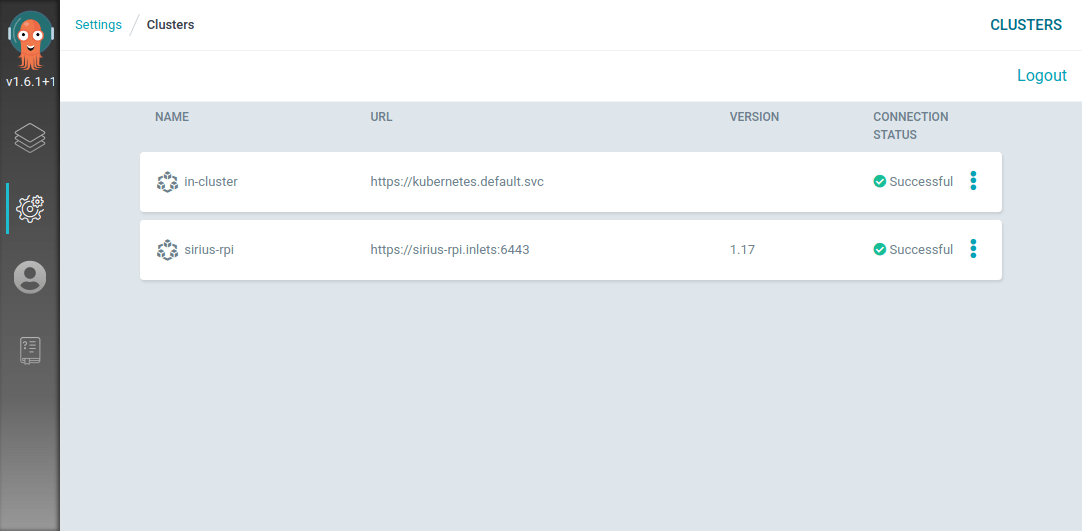Open the Applications stack icon in sidebar

click(x=30, y=139)
